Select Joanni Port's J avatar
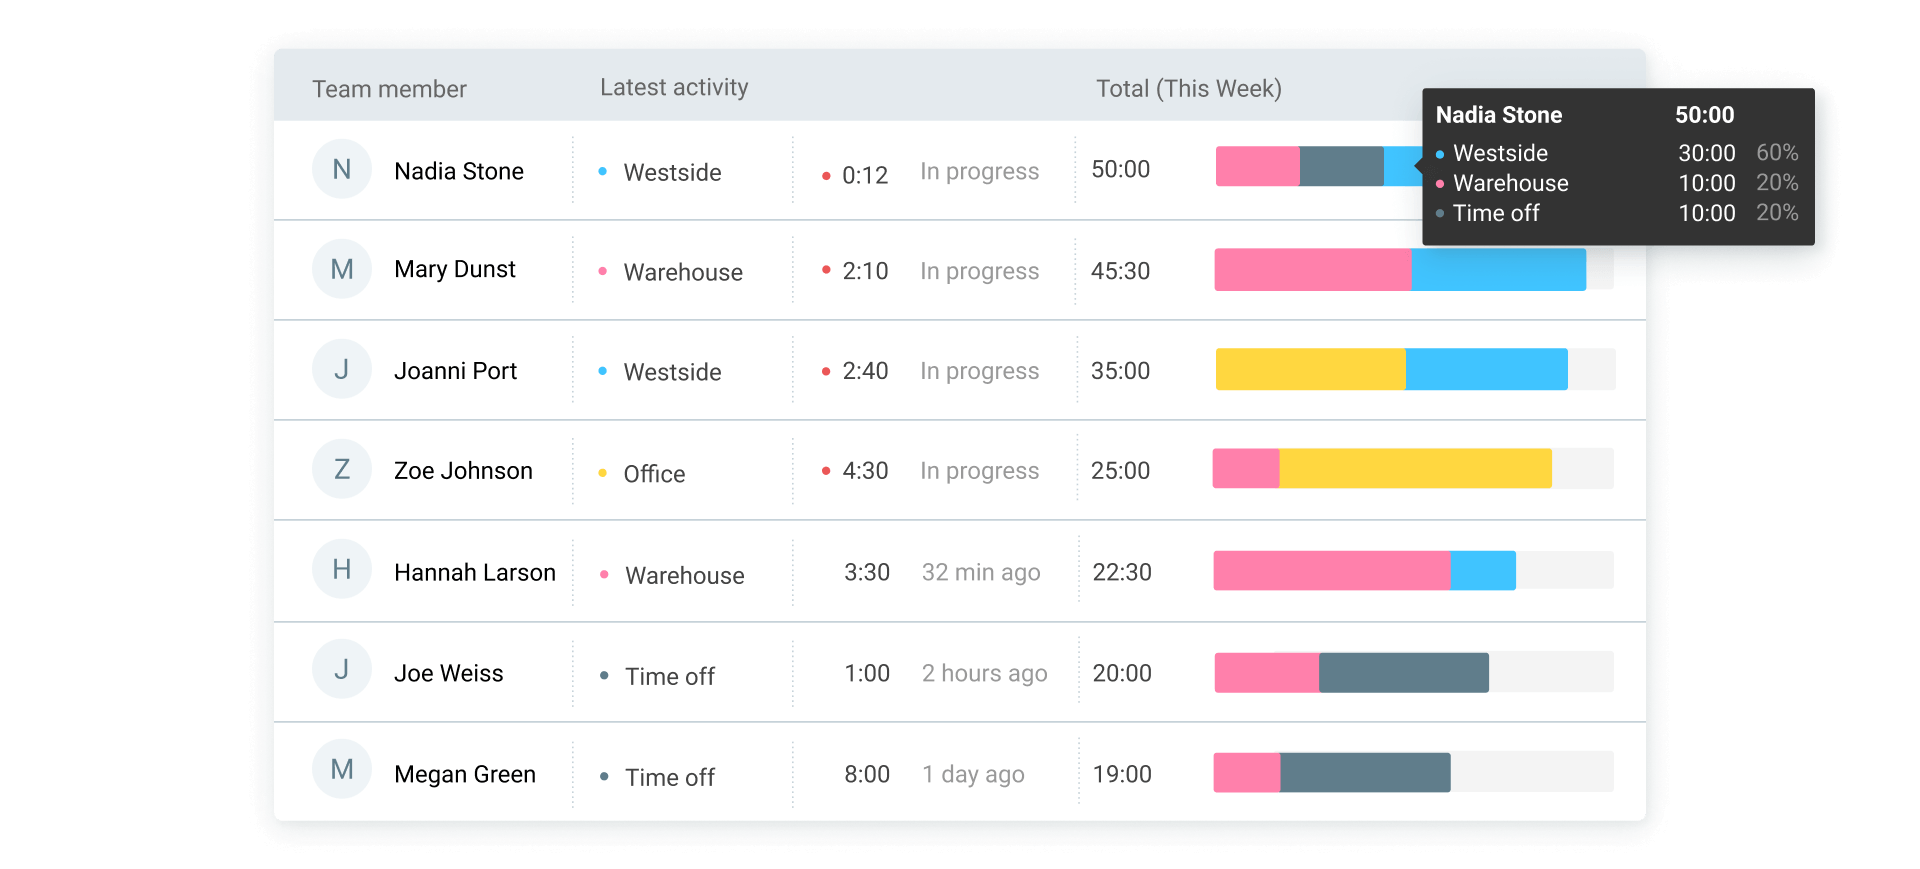The image size is (1920, 869). pyautogui.click(x=342, y=369)
